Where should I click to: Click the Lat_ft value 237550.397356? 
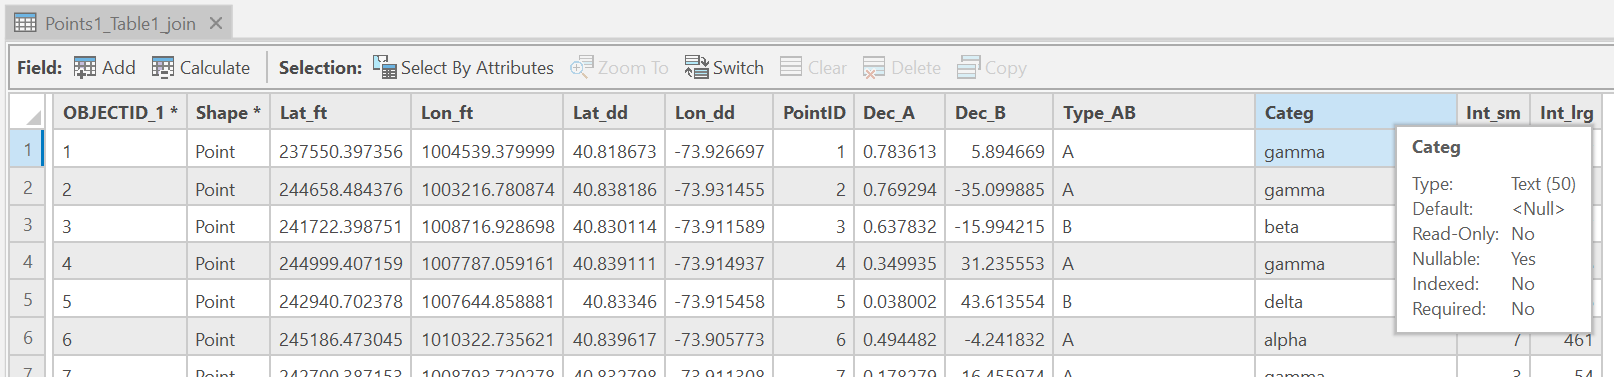341,151
